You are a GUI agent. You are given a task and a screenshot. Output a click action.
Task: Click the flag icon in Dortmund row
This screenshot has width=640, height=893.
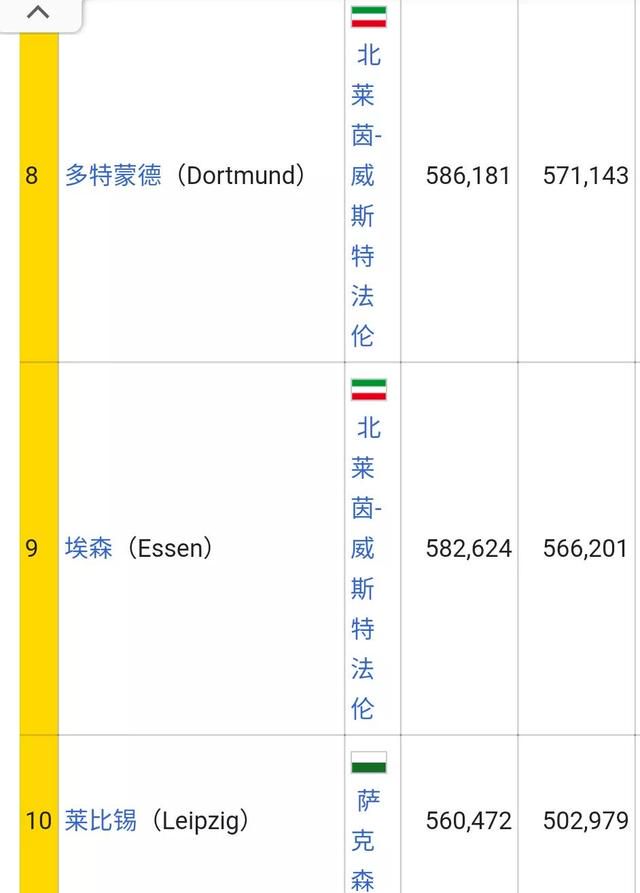click(369, 17)
